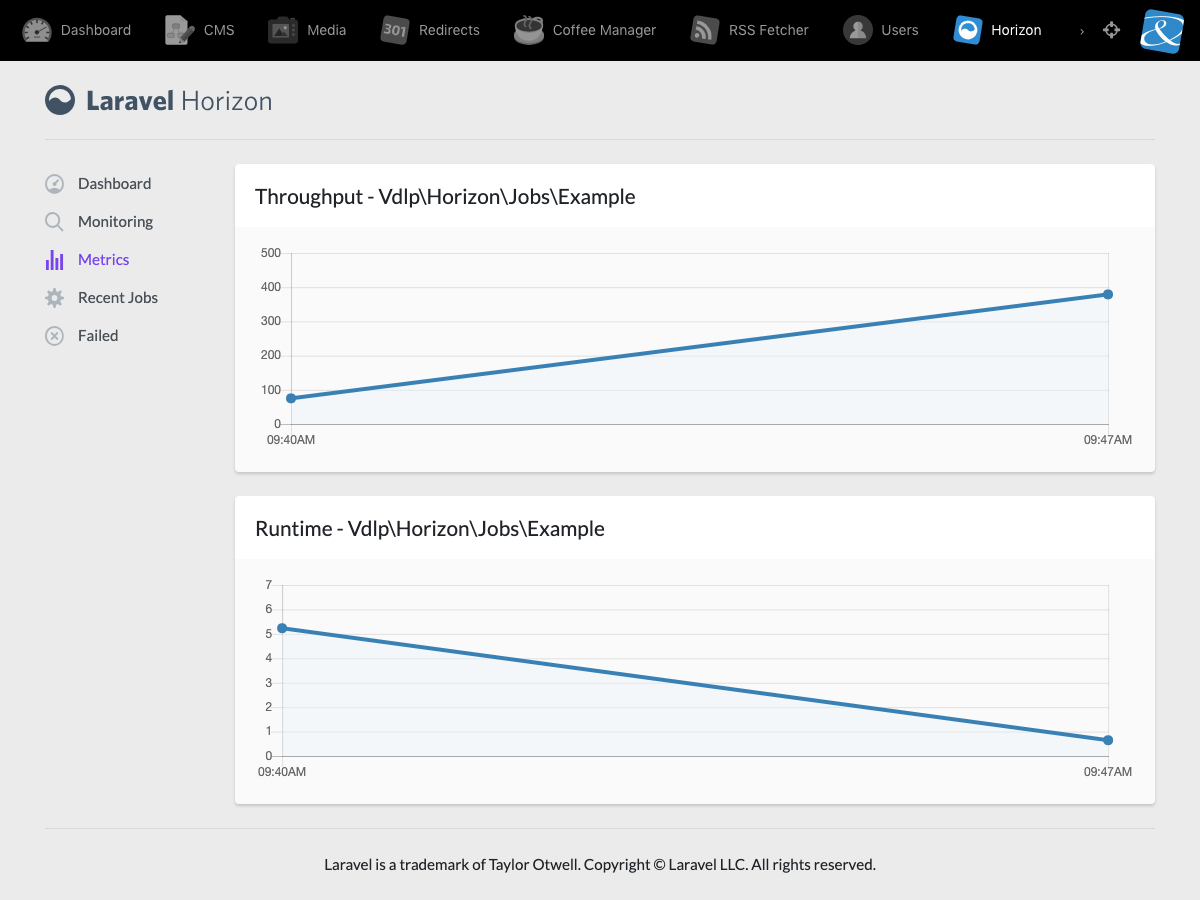The width and height of the screenshot is (1200, 900).
Task: Click the Laravel Horizon logo circle icon
Action: [x=60, y=100]
